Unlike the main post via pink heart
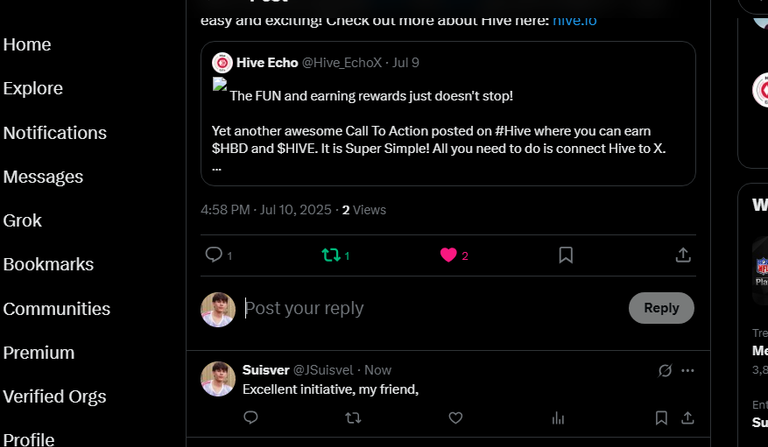This screenshot has height=447, width=768. pyautogui.click(x=448, y=255)
